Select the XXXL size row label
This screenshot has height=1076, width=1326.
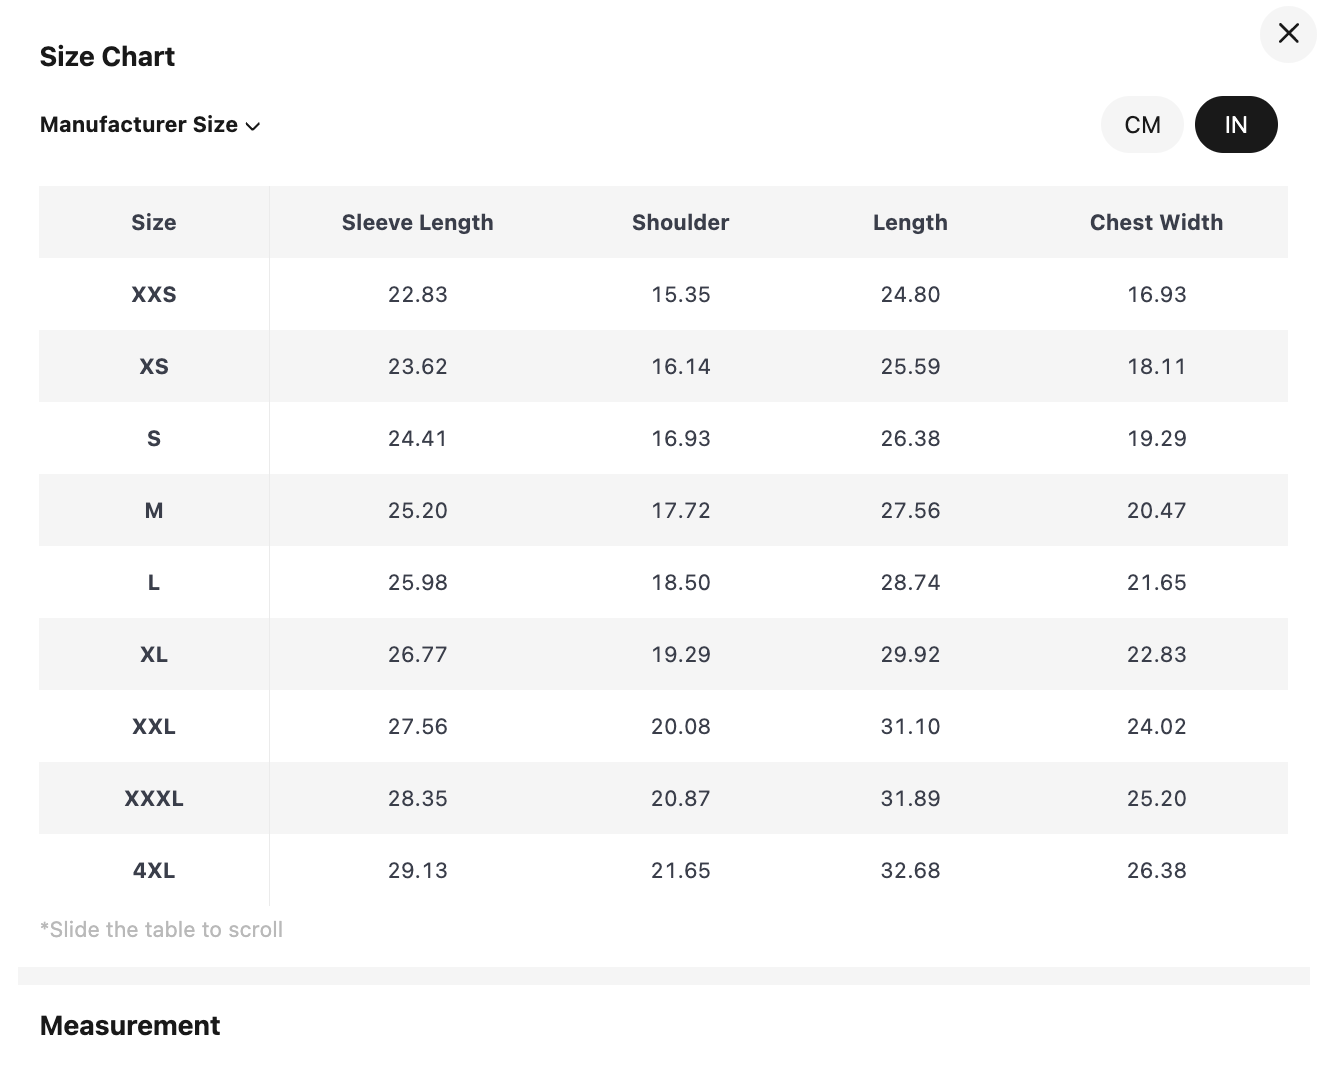pos(153,798)
